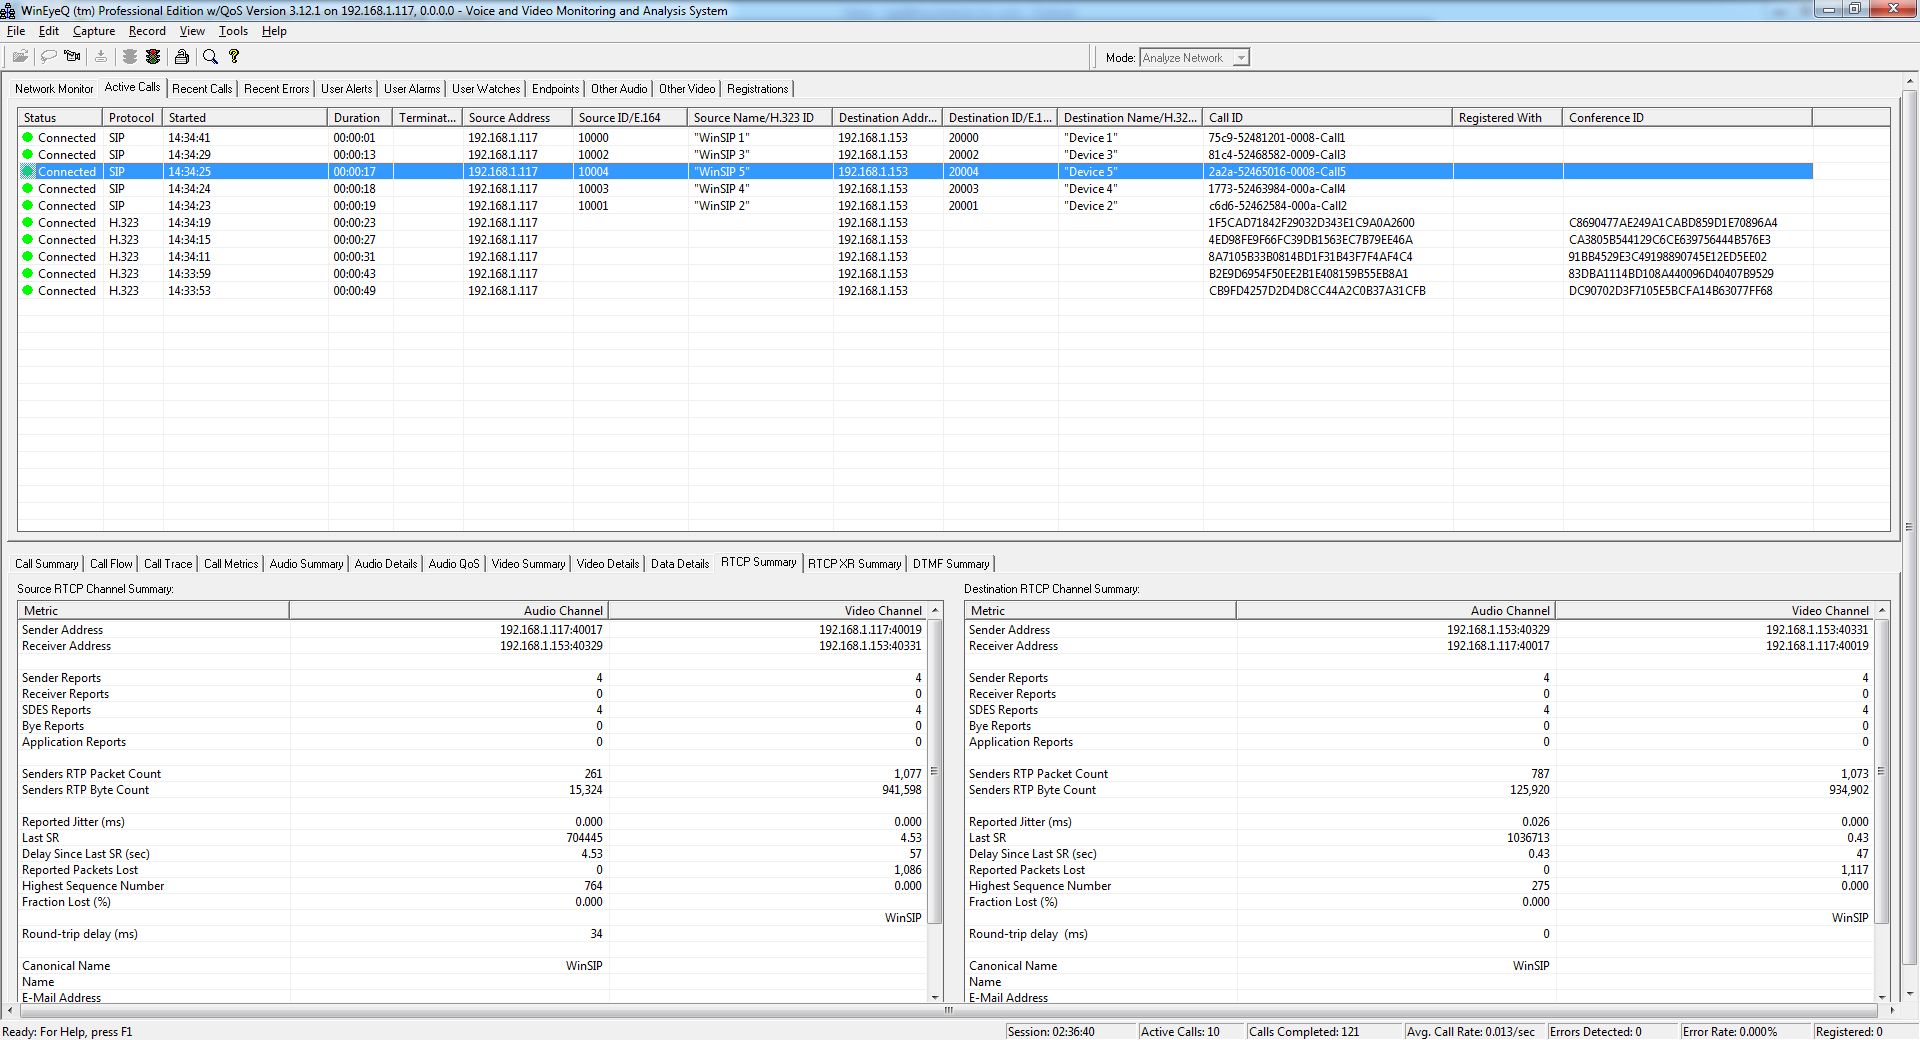Open the Call Trace tab
1920x1040 pixels.
click(x=168, y=564)
